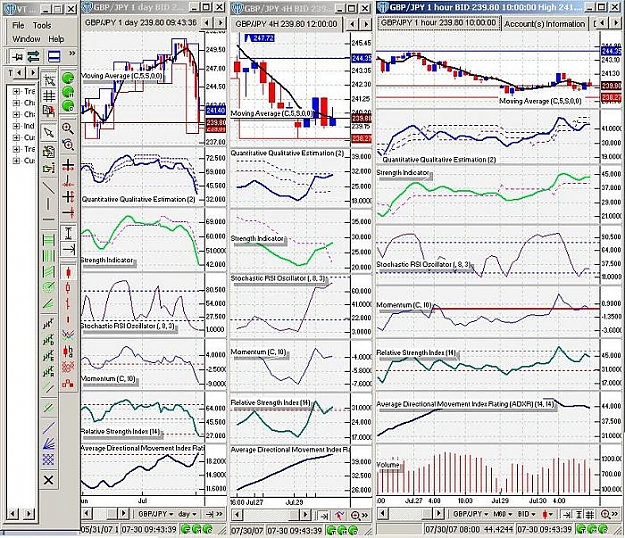Expand the 'Ind' tree node

click(x=16, y=126)
